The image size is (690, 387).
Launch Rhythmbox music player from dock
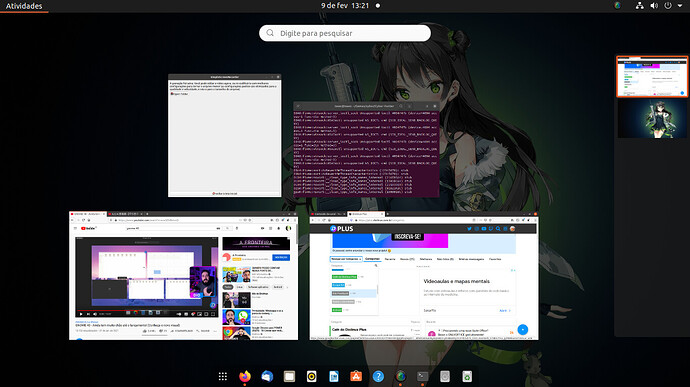point(312,376)
